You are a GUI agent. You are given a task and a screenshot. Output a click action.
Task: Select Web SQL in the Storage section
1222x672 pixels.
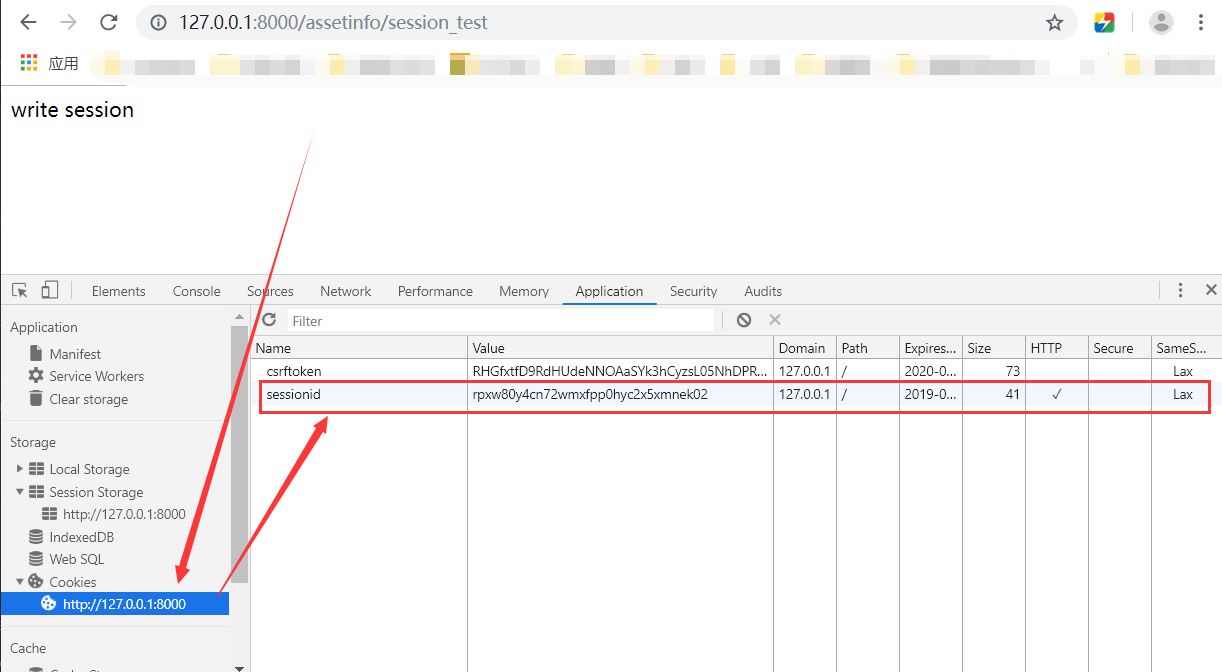point(77,559)
